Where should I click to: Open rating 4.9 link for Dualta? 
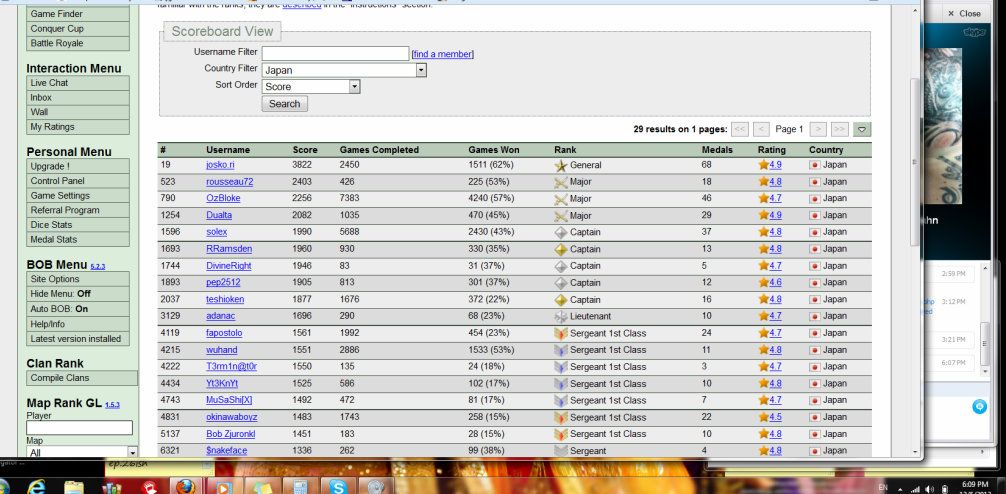point(775,215)
